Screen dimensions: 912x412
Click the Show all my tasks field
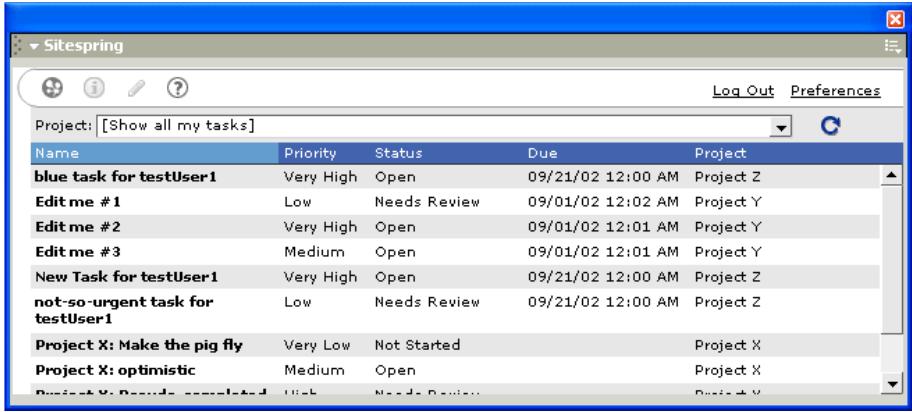coord(433,126)
